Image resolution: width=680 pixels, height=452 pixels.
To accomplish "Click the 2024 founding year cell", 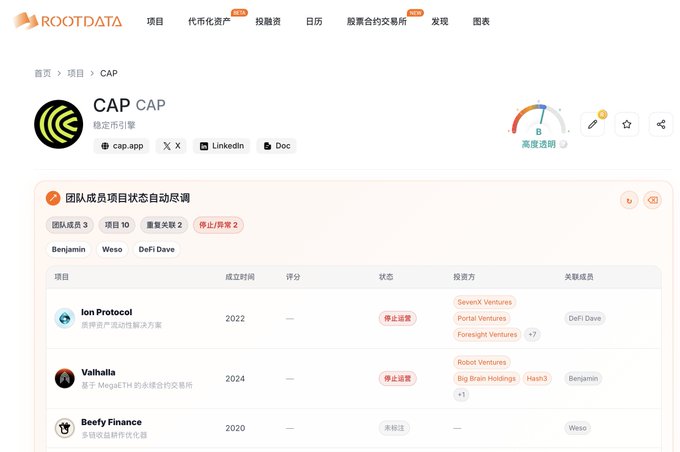I will click(x=235, y=378).
